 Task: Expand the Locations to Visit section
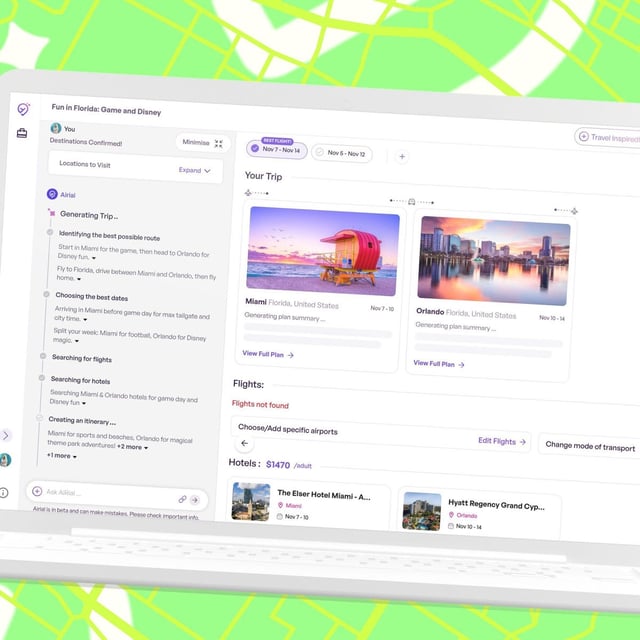[195, 170]
